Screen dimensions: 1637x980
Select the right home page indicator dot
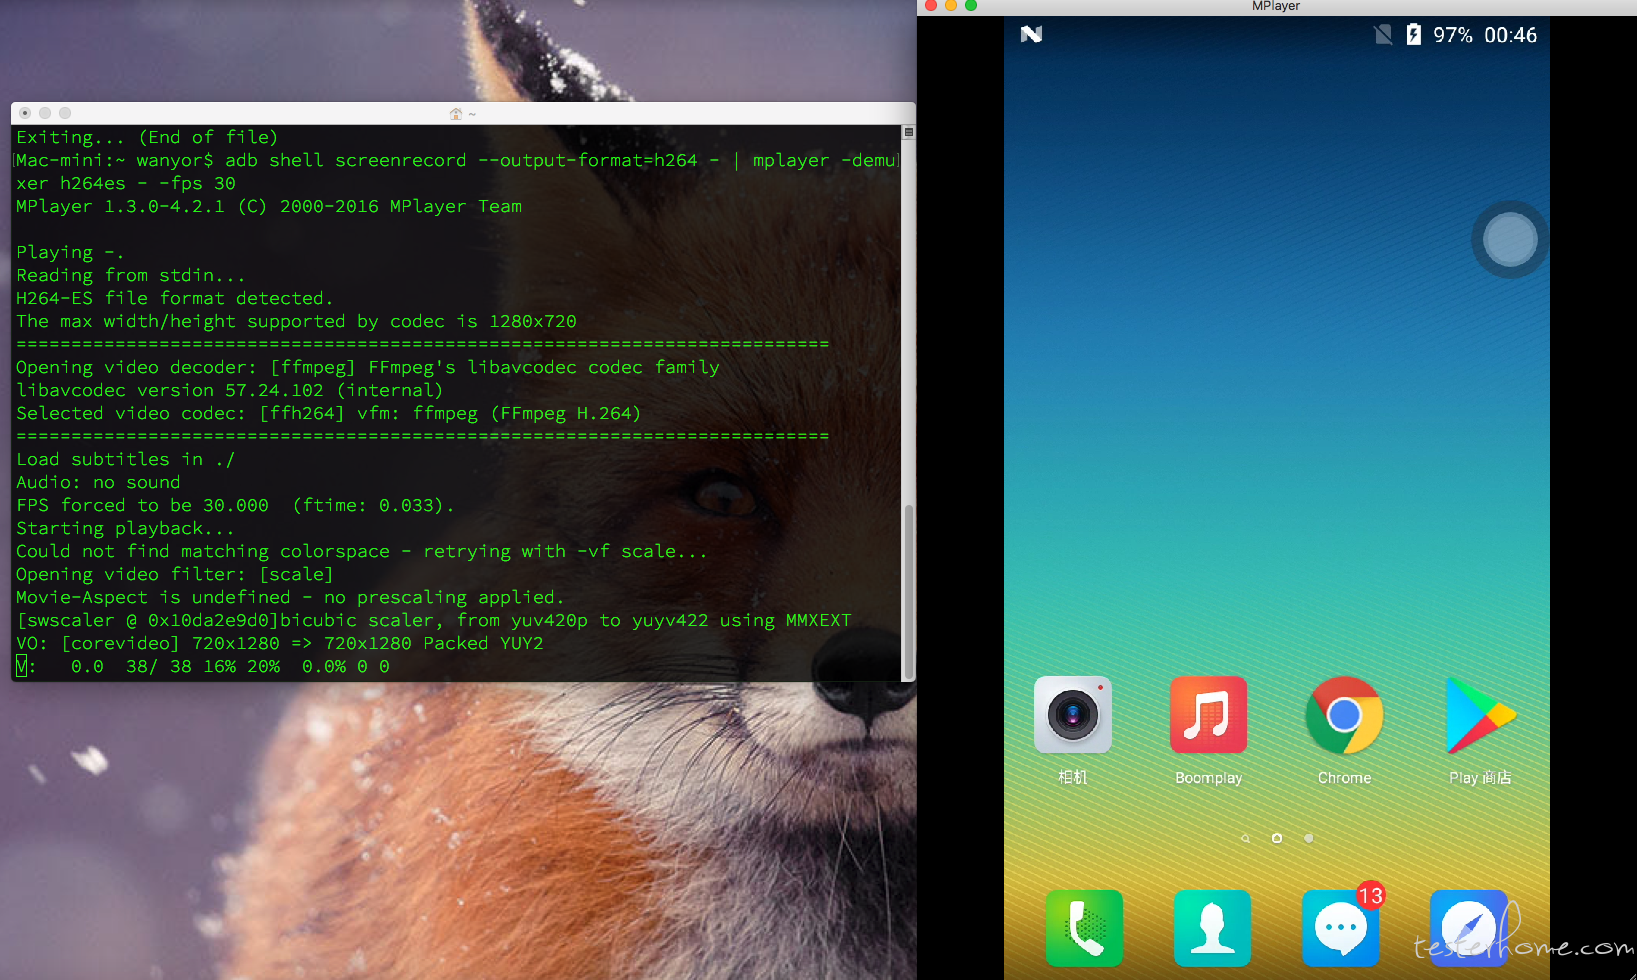(1309, 838)
